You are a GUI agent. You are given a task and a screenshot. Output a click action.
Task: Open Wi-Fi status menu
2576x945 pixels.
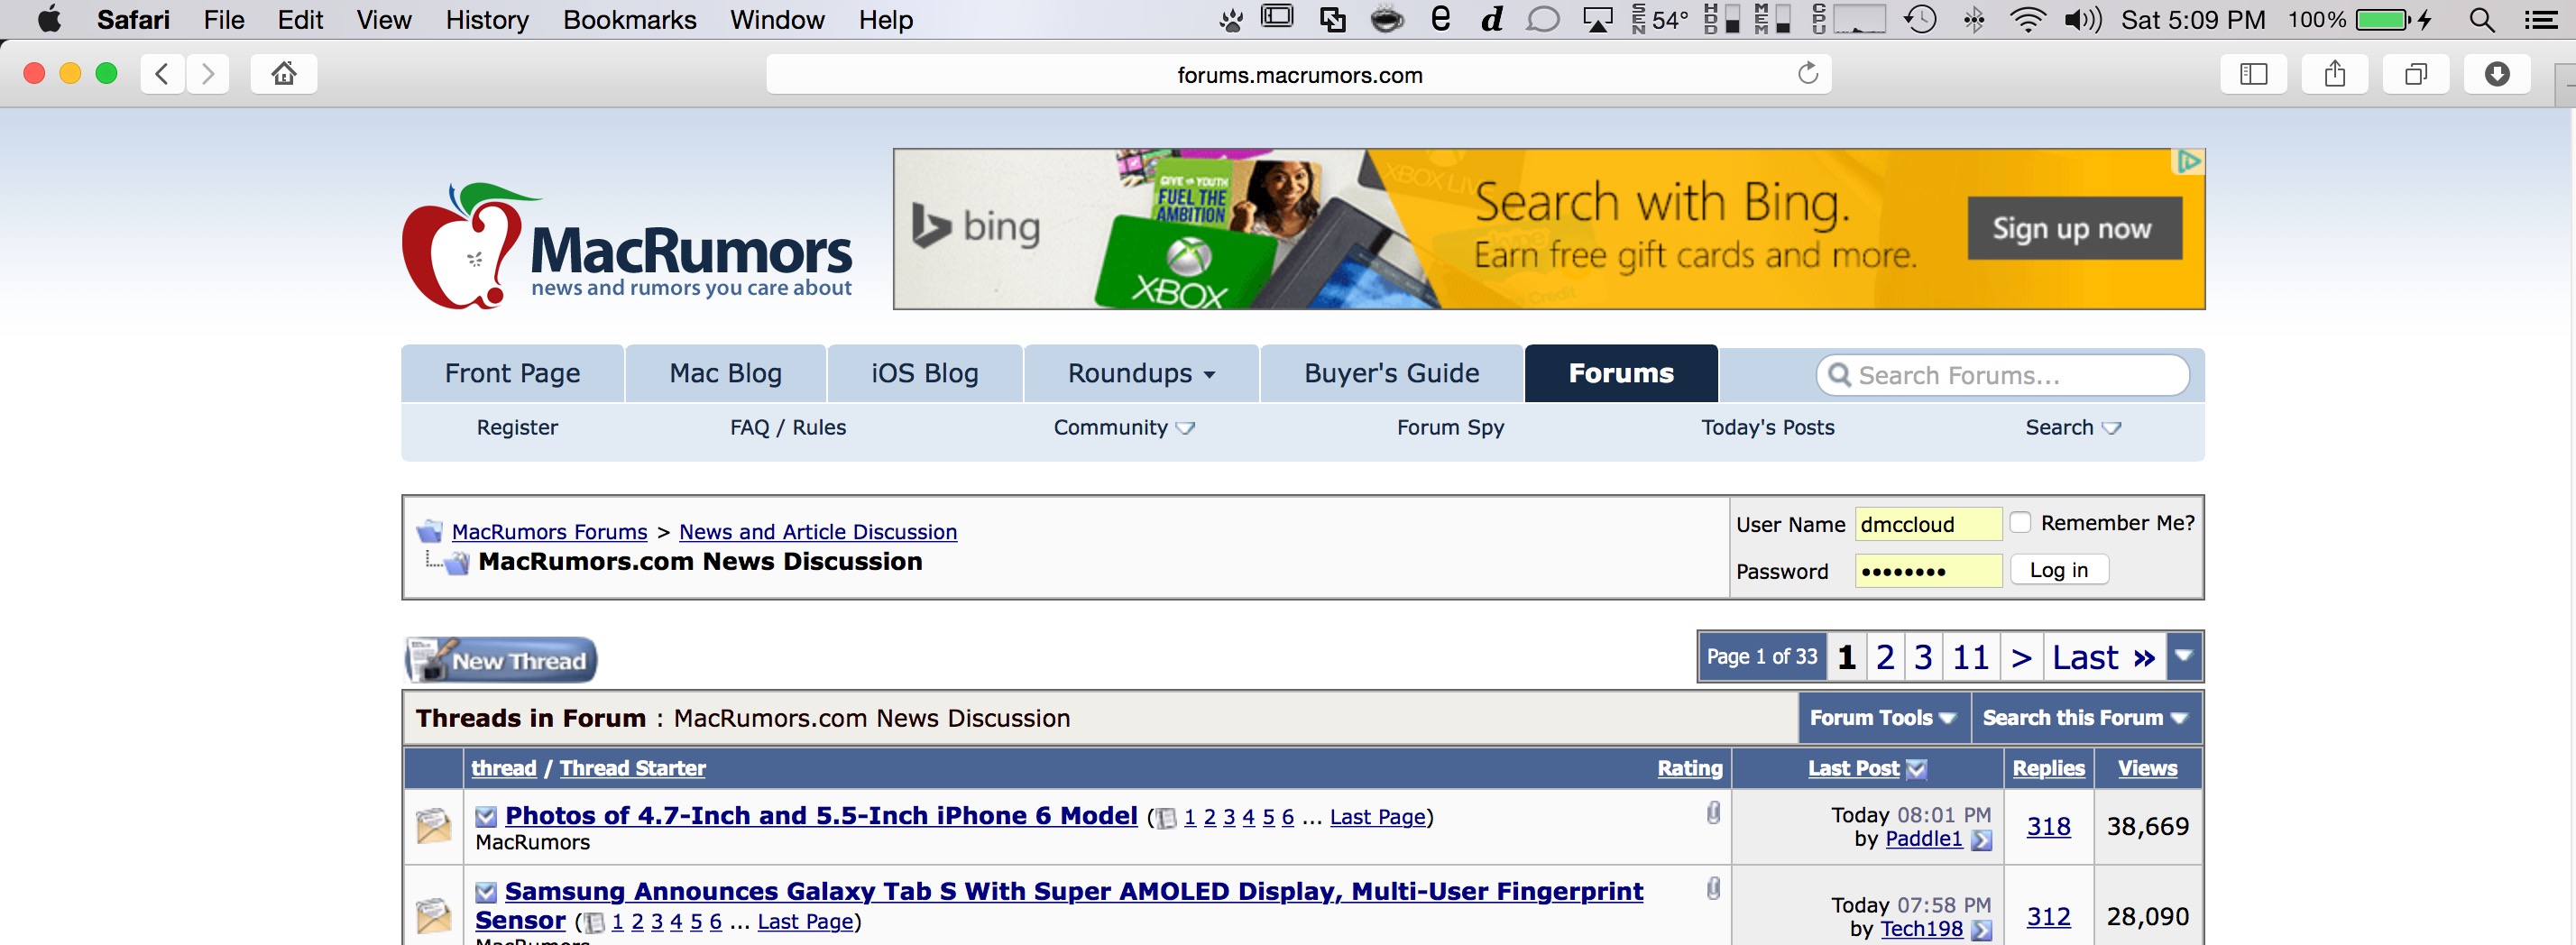2027,20
